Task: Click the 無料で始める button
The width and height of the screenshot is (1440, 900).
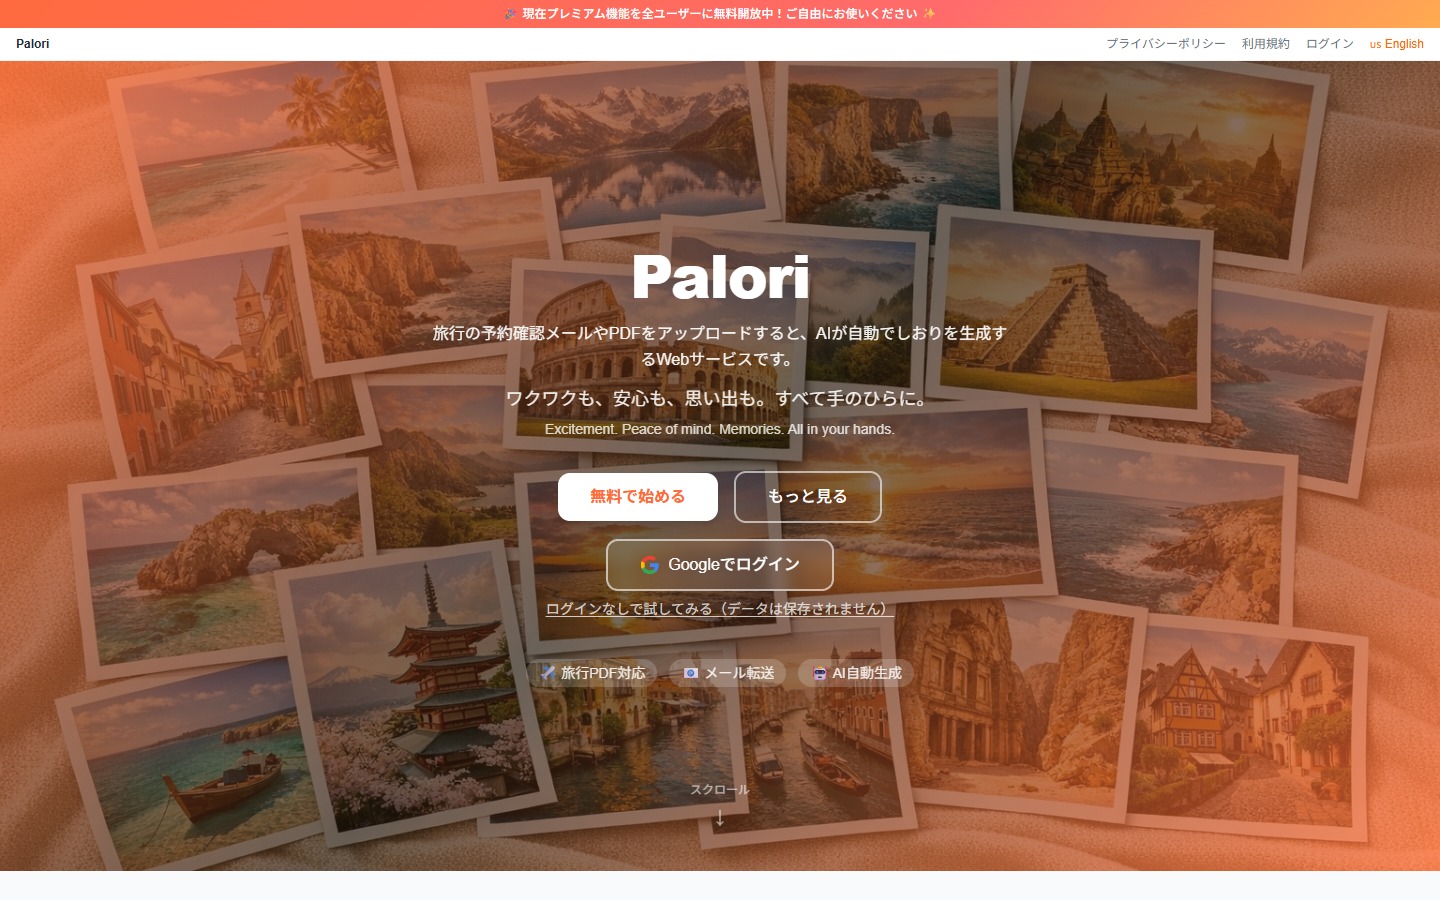Action: click(638, 497)
